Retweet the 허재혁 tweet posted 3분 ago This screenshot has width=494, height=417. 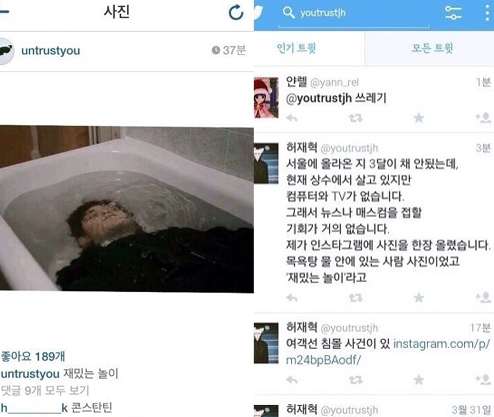[355, 298]
